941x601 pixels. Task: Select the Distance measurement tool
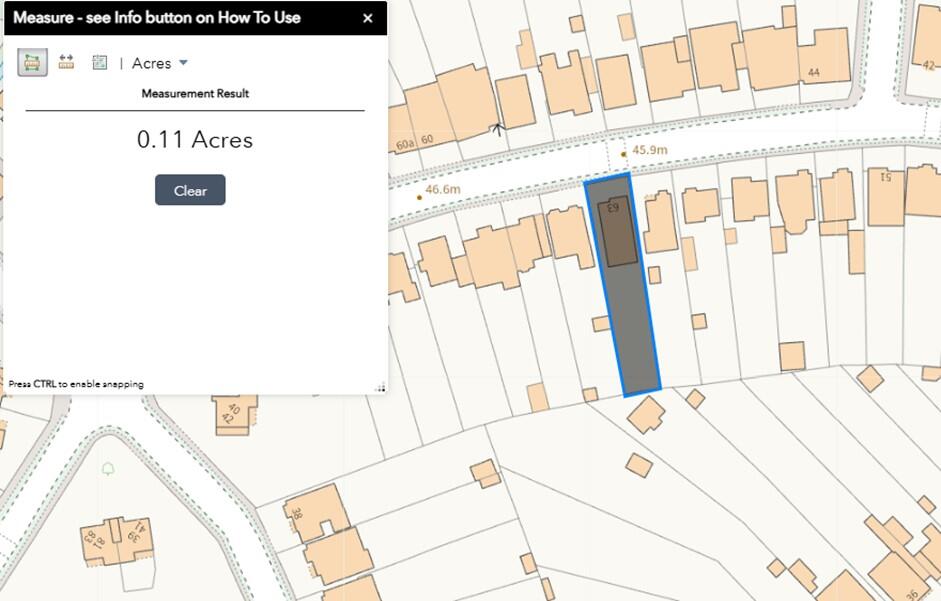66,63
